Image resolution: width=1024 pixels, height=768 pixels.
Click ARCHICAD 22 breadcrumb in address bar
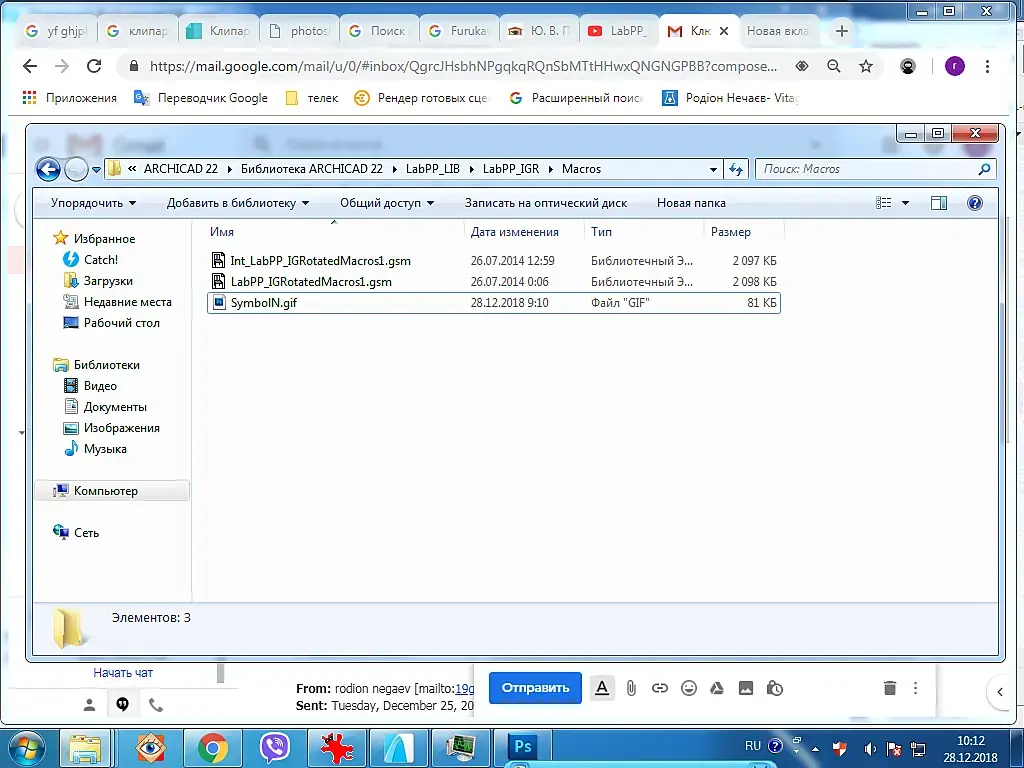coord(181,169)
